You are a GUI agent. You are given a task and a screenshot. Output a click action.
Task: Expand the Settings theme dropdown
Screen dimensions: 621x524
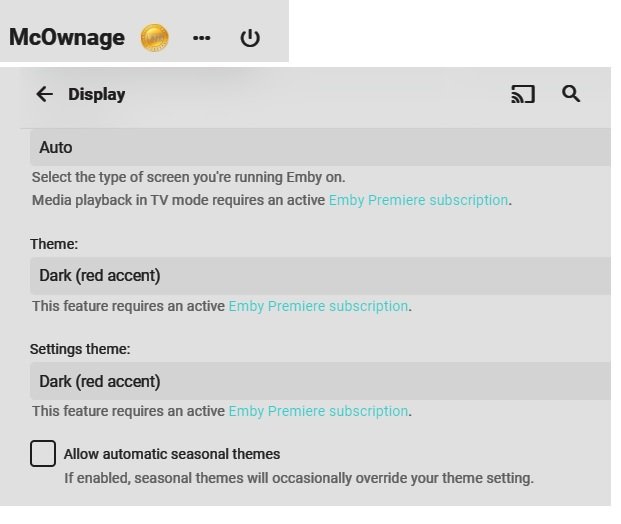tap(320, 381)
